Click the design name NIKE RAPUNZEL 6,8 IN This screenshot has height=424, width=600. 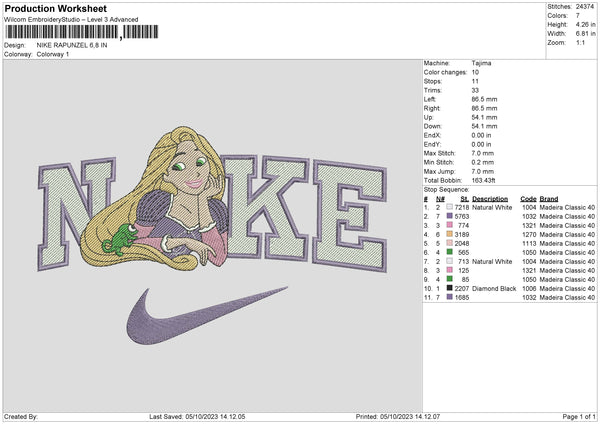[72, 45]
